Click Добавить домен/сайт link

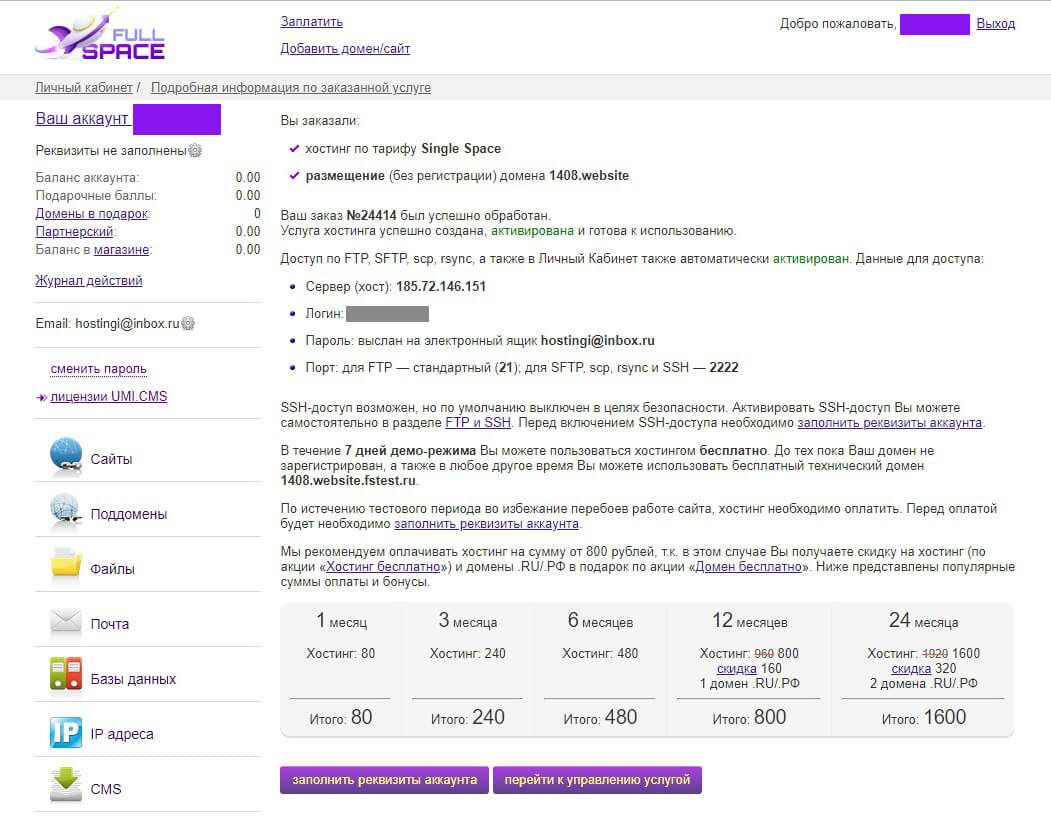point(345,48)
